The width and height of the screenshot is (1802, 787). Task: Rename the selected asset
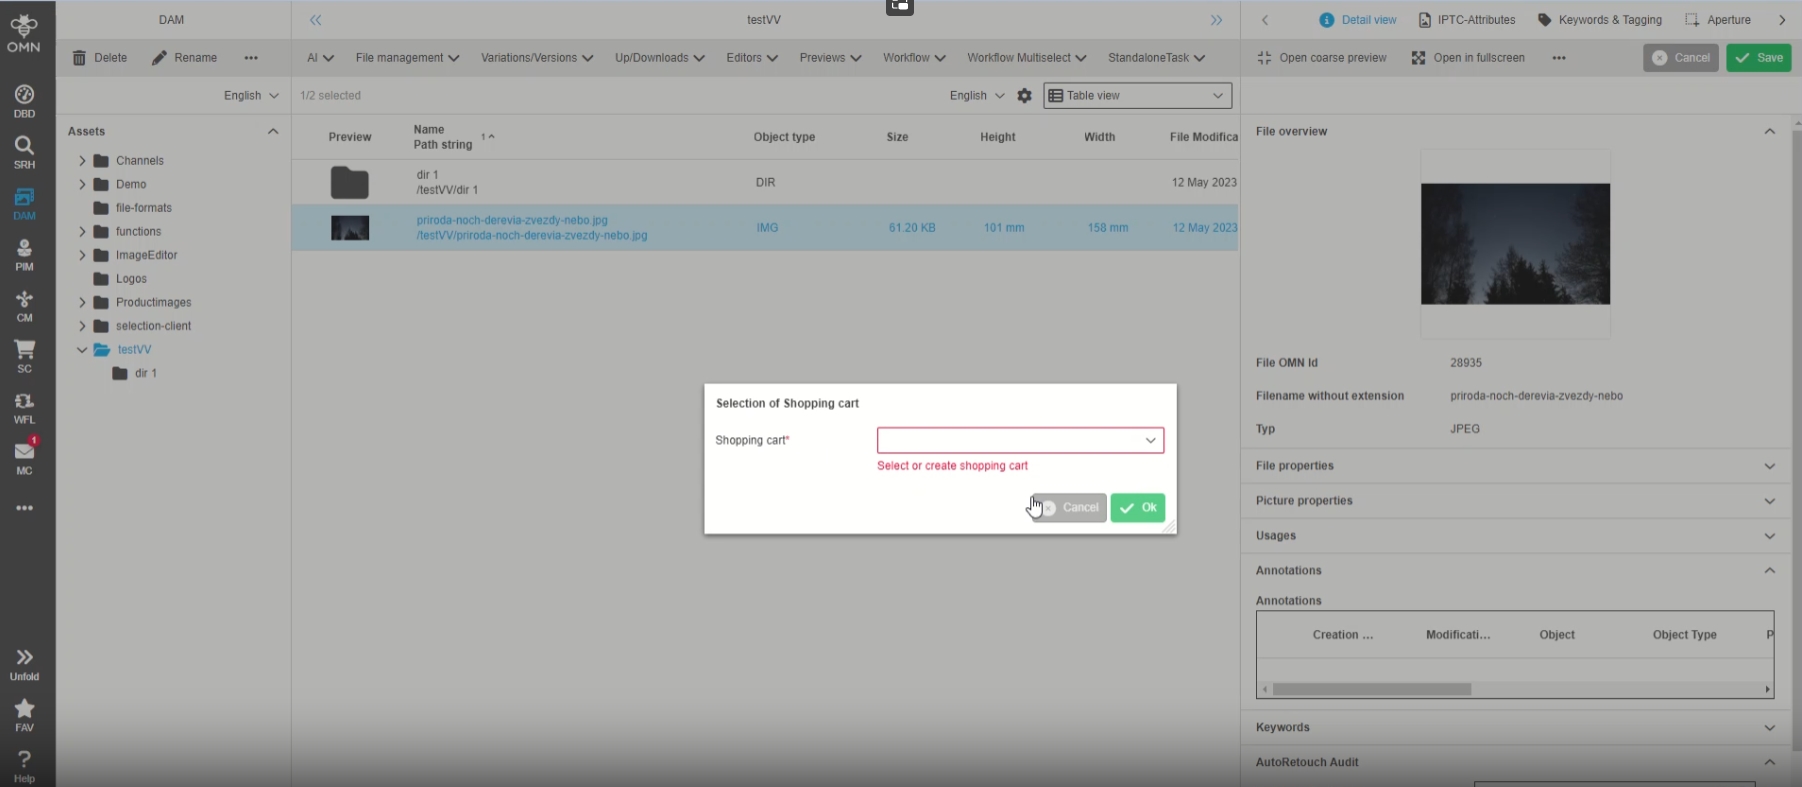click(x=185, y=58)
